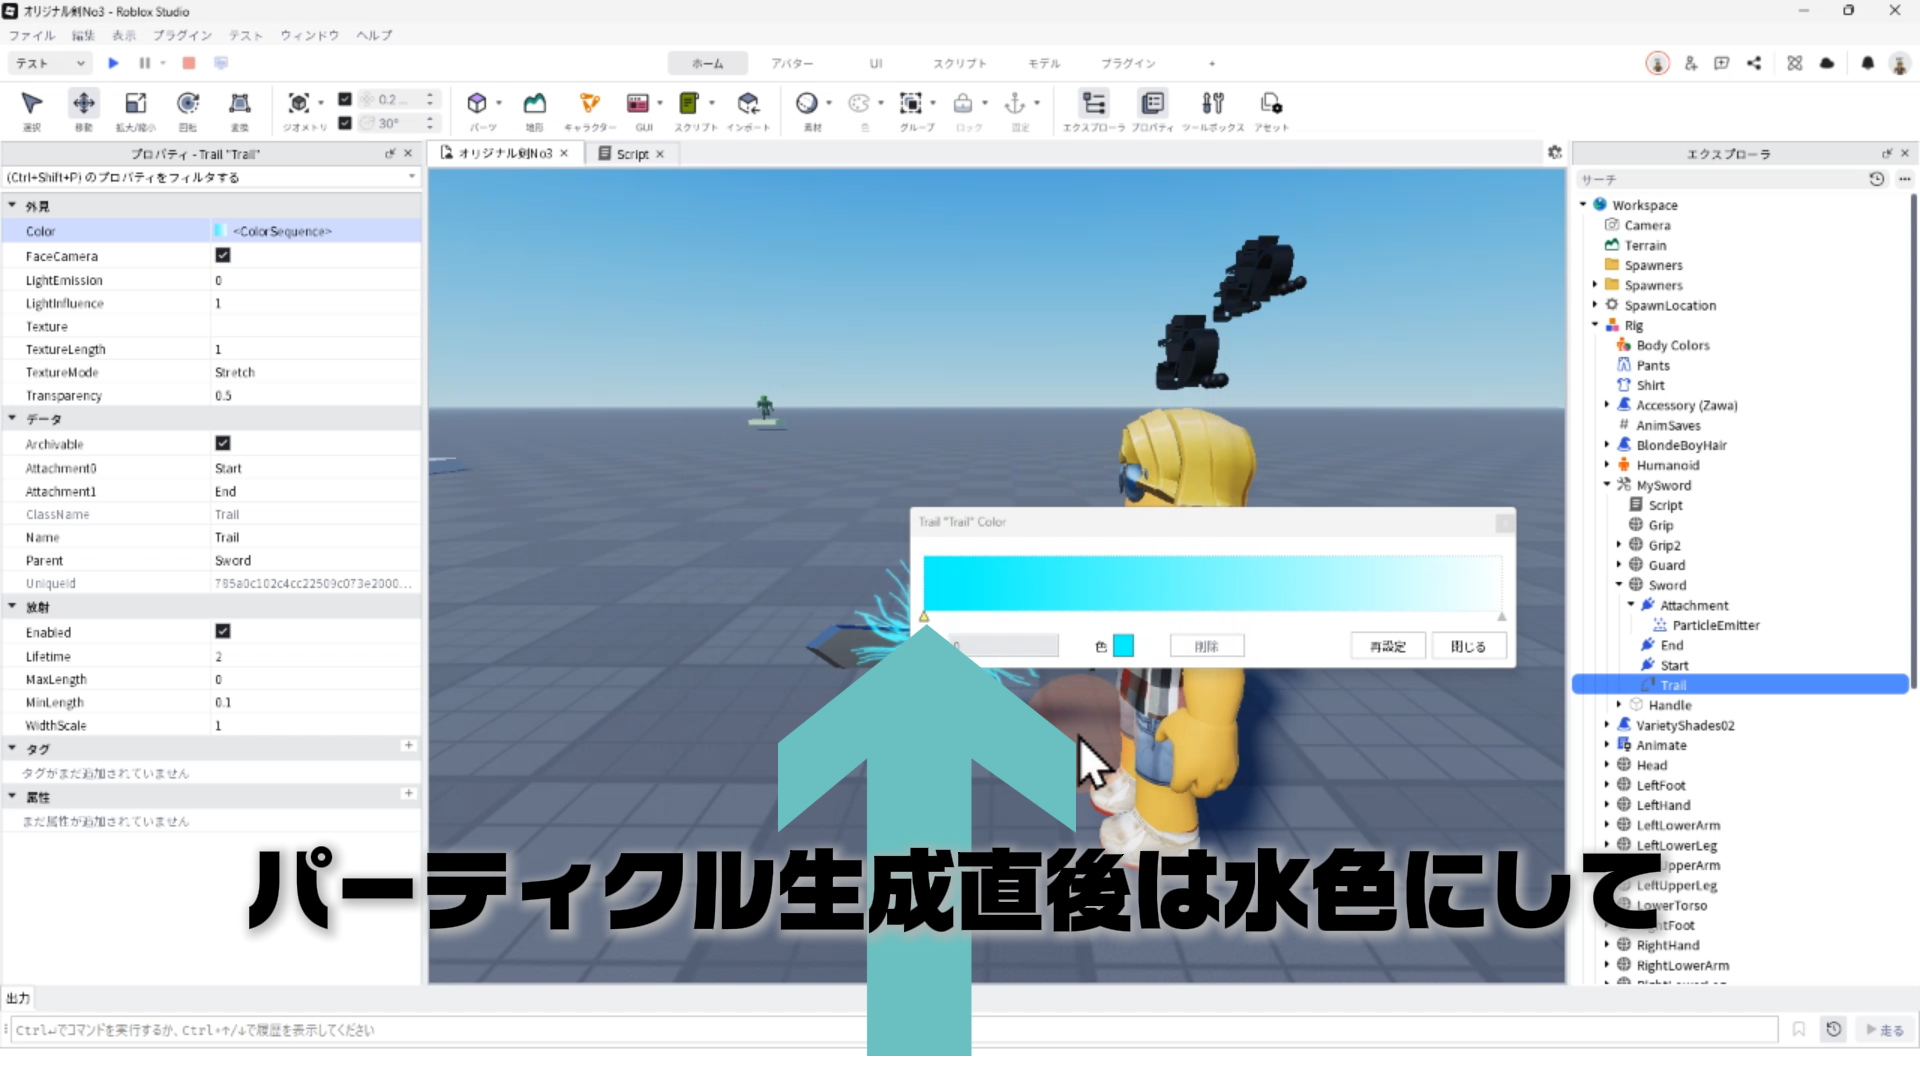Collapse the 外見 properties section
1920x1080 pixels.
coord(13,206)
